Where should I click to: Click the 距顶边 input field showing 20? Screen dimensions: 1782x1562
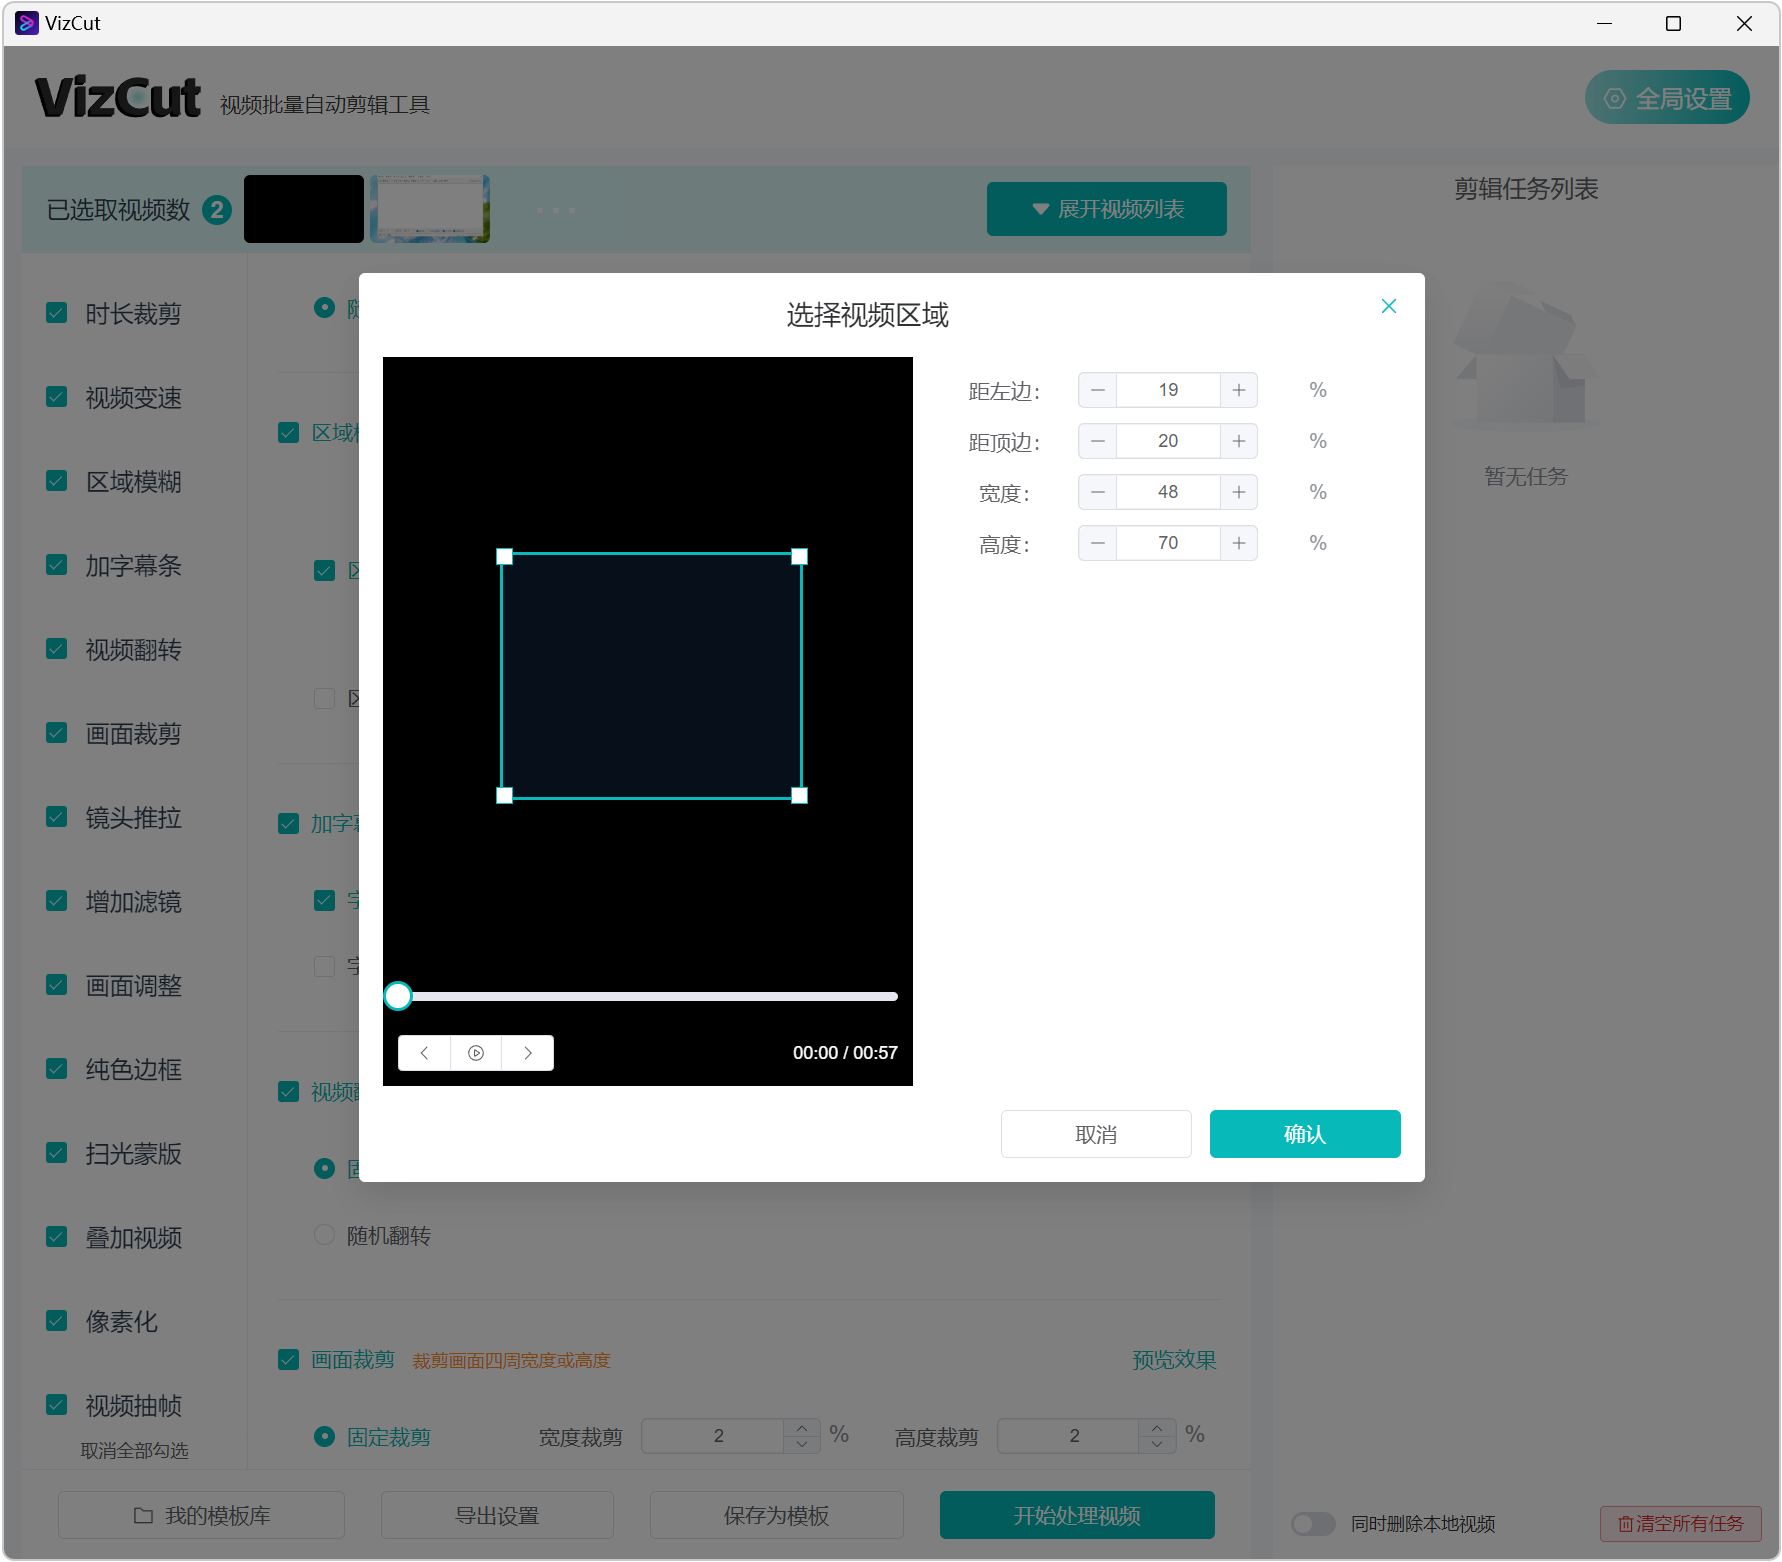point(1168,441)
